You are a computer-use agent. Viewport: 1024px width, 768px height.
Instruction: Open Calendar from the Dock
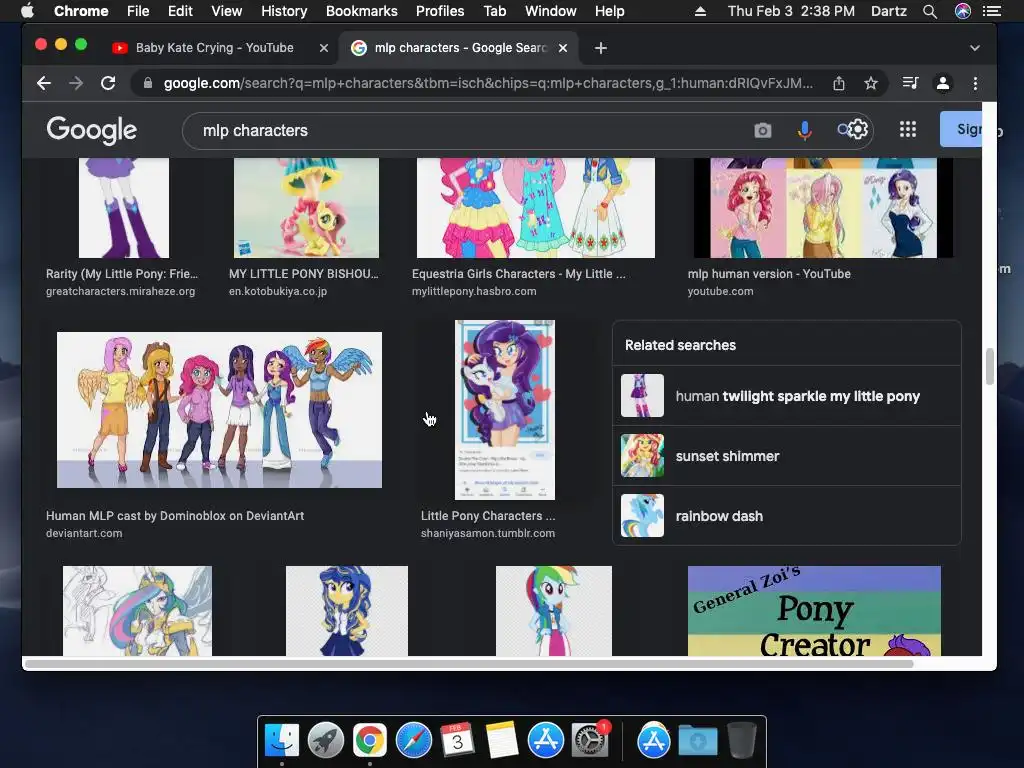click(x=458, y=741)
